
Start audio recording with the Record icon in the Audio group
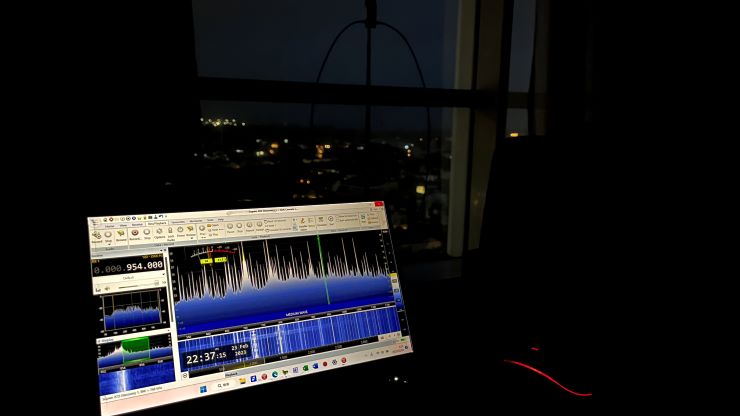pyautogui.click(x=96, y=236)
